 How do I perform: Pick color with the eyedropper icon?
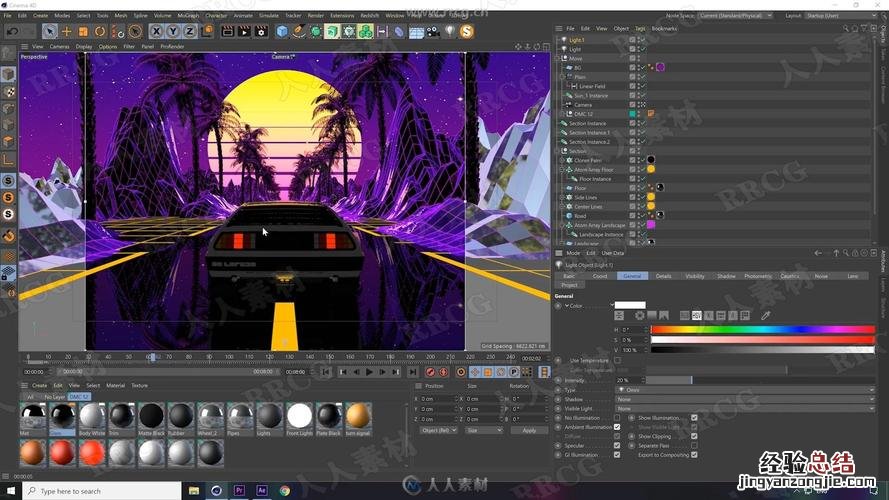pos(766,316)
